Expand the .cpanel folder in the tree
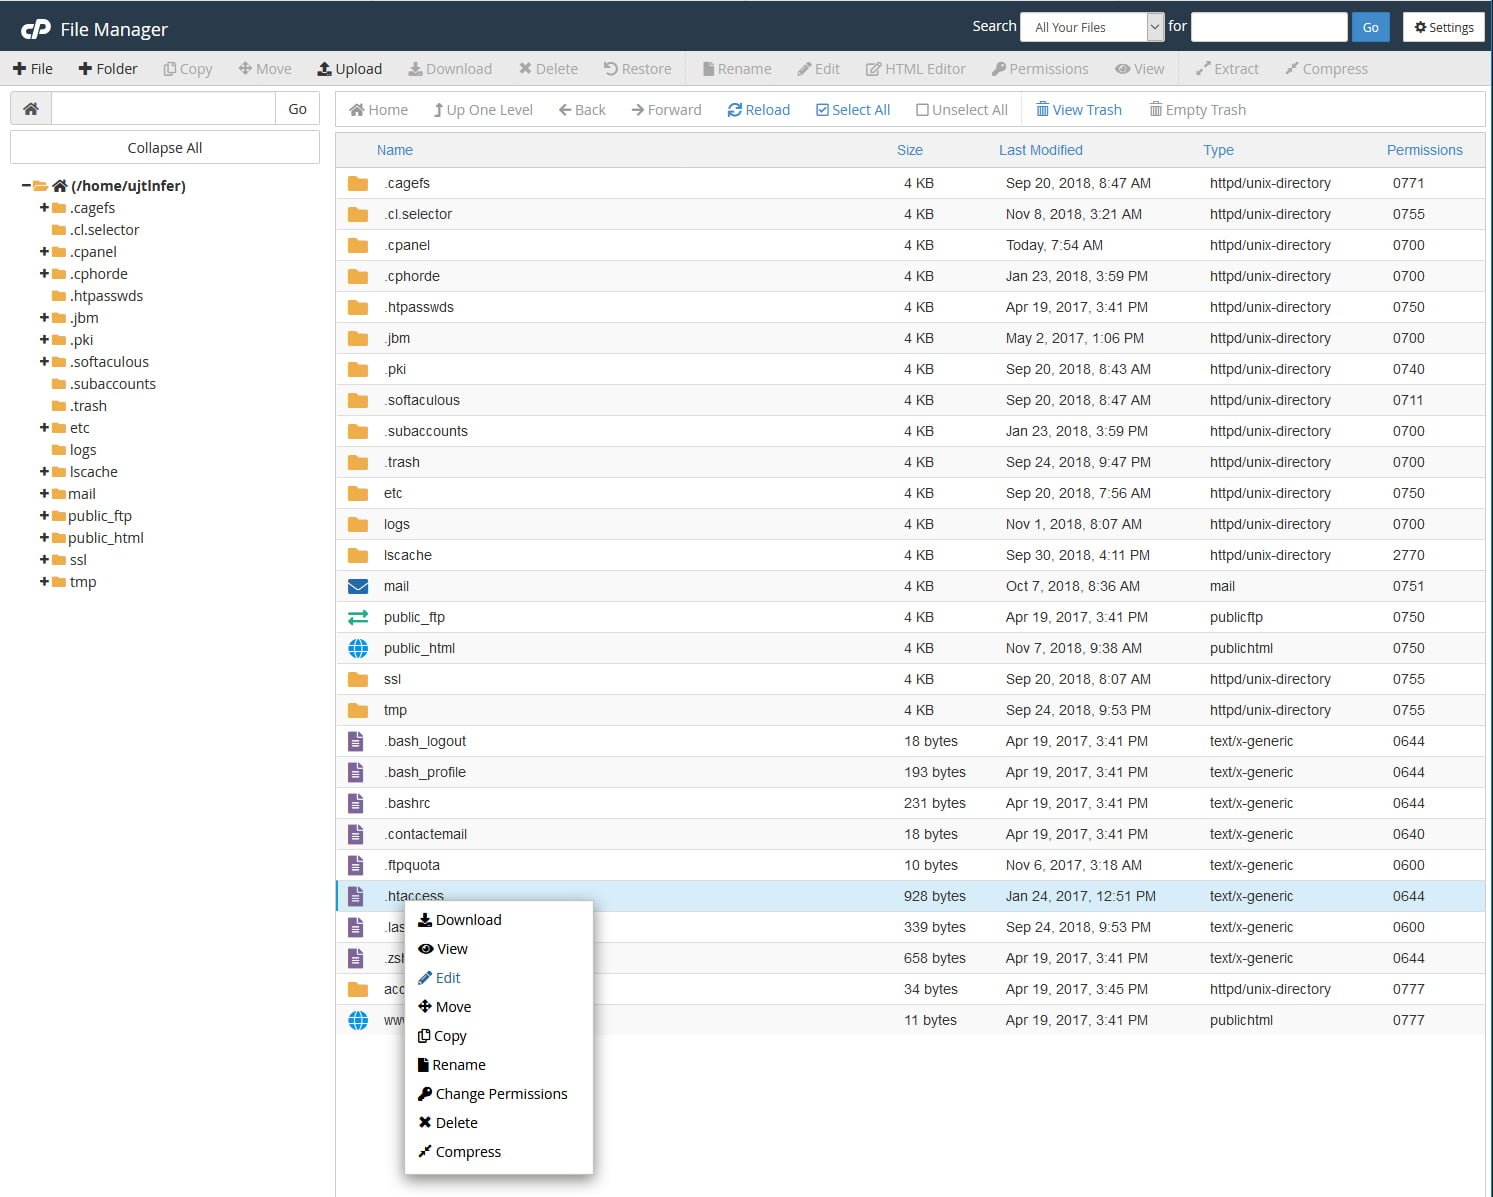The height and width of the screenshot is (1197, 1493). pyautogui.click(x=44, y=251)
